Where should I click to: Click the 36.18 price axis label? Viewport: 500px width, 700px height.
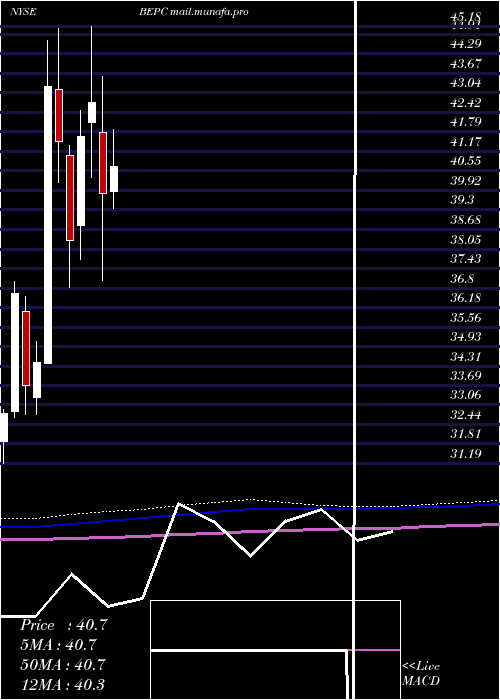point(466,298)
